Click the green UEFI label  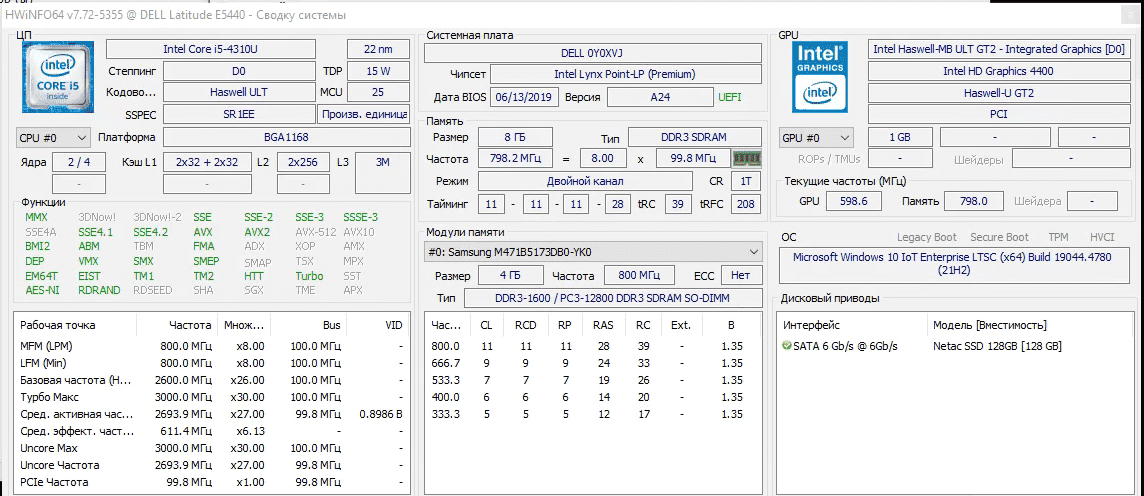point(730,97)
